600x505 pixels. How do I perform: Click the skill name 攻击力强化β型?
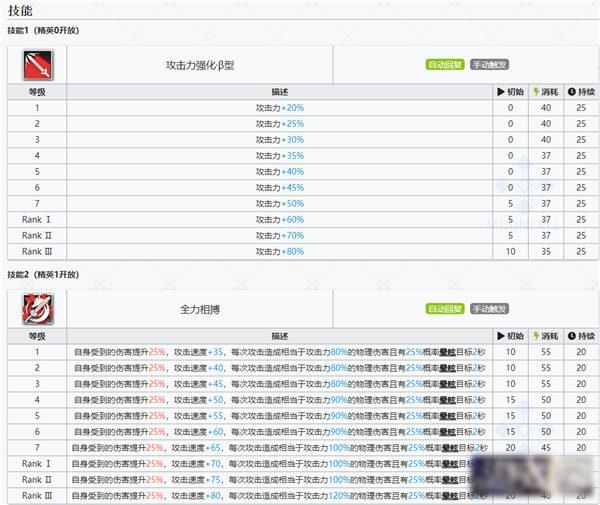coord(200,65)
